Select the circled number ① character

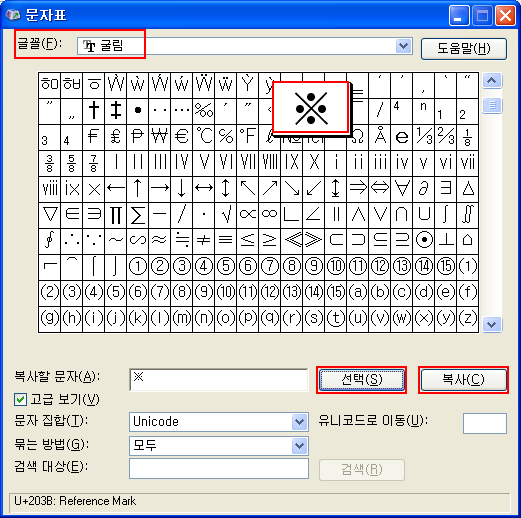point(138,267)
